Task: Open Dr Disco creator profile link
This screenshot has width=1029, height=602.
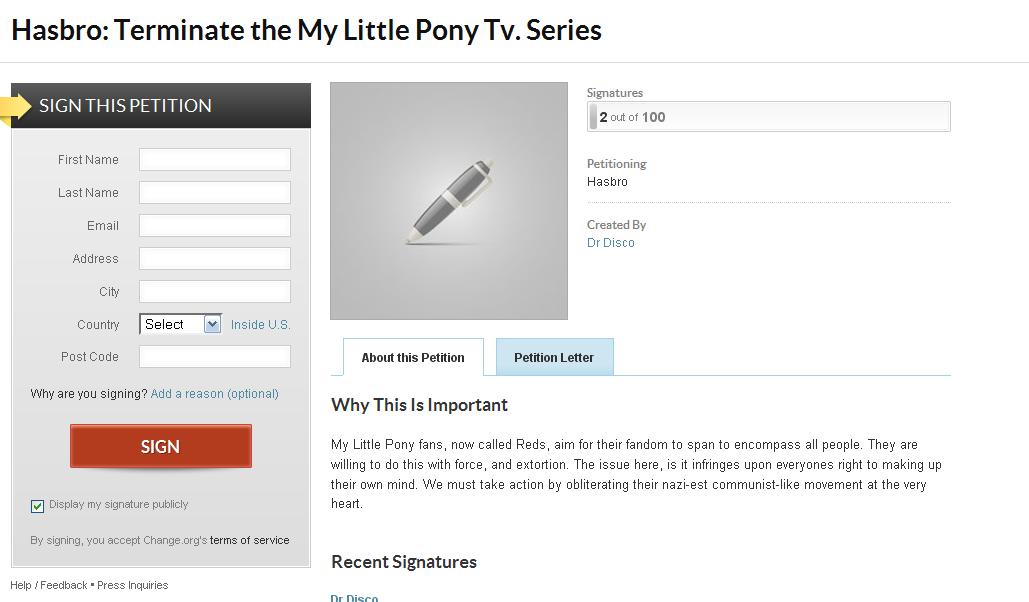Action: point(611,243)
